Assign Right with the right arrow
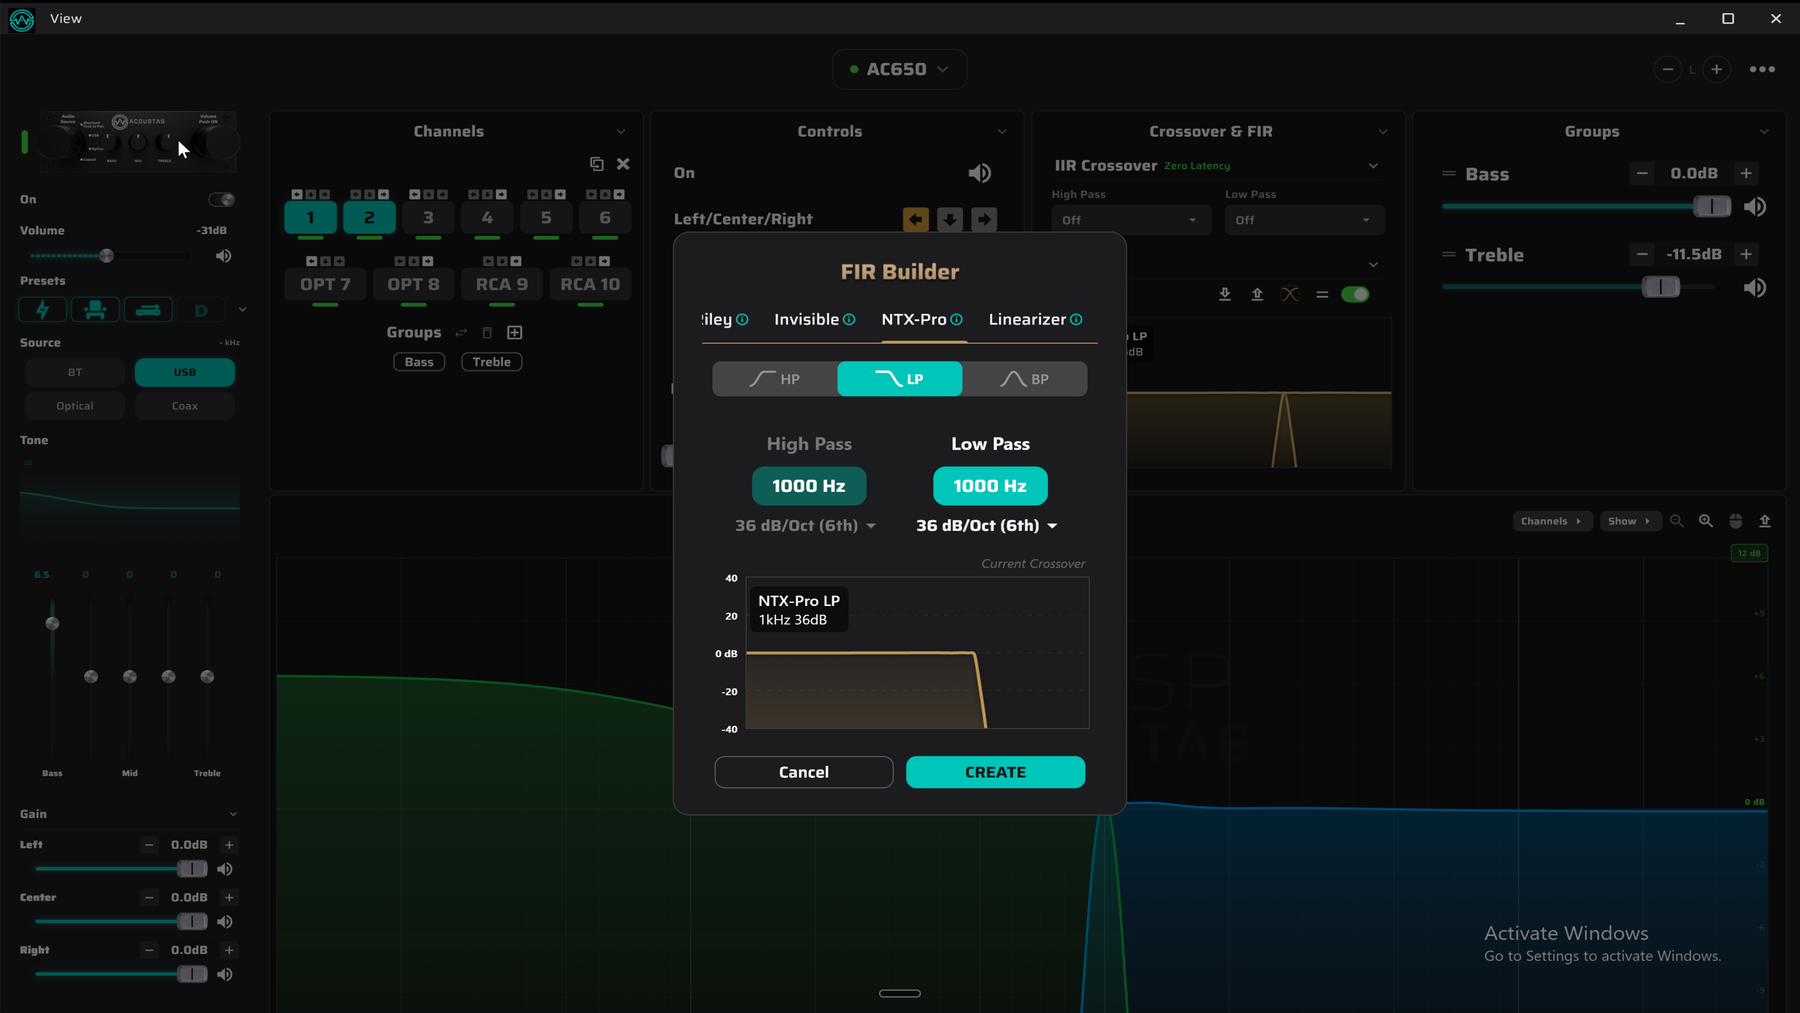Image resolution: width=1800 pixels, height=1013 pixels. 984,219
